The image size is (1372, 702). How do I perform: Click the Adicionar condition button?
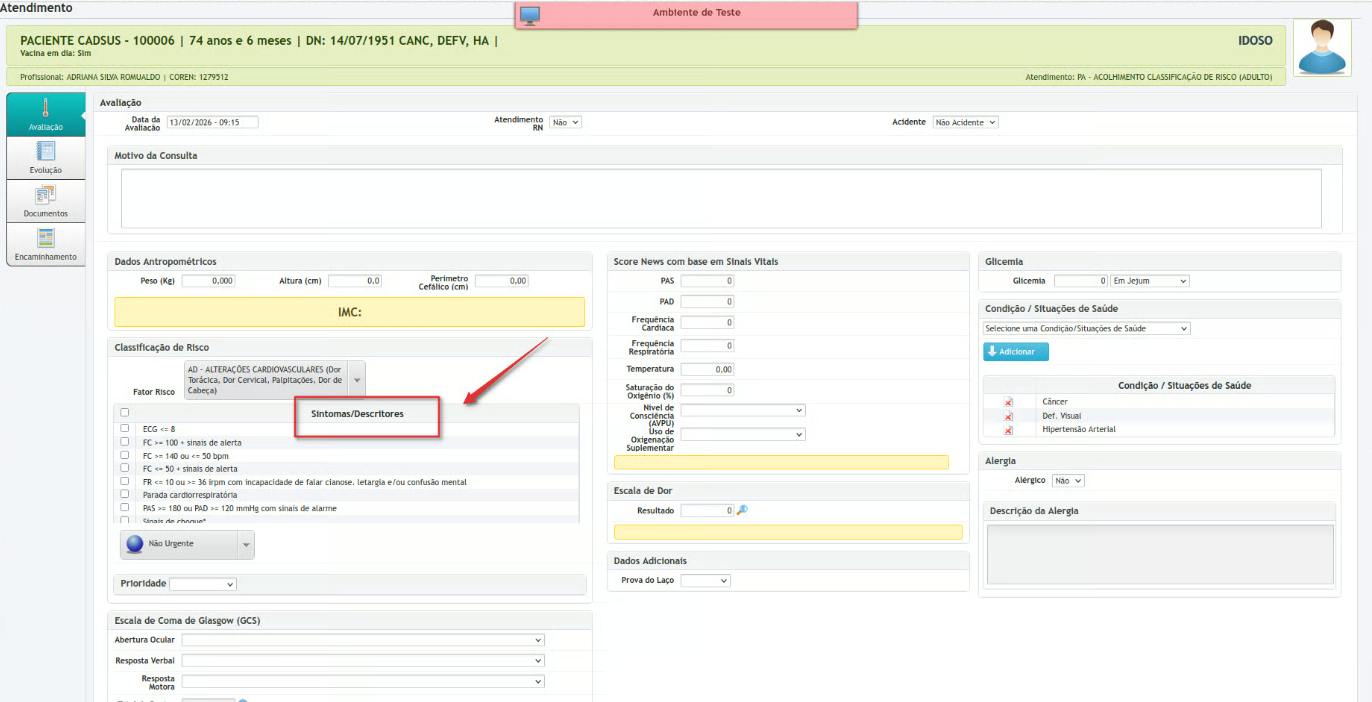click(1016, 352)
